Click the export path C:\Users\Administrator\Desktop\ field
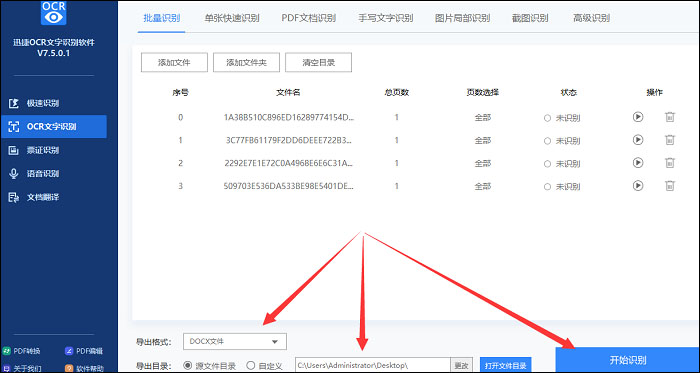Image resolution: width=700 pixels, height=373 pixels. click(x=373, y=366)
